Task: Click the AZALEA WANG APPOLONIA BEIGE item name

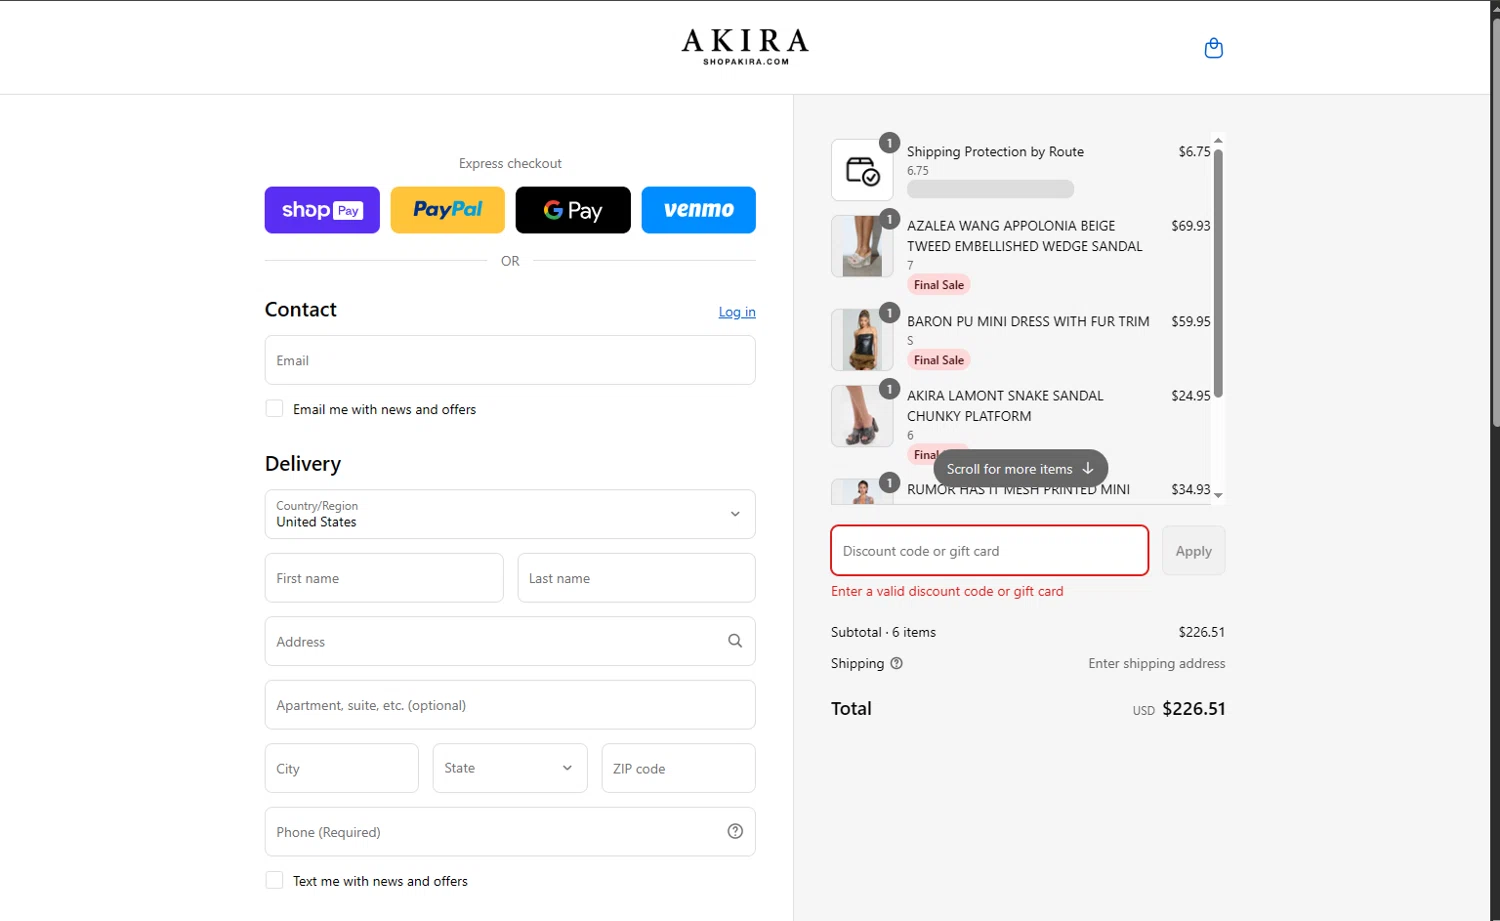Action: 1024,236
